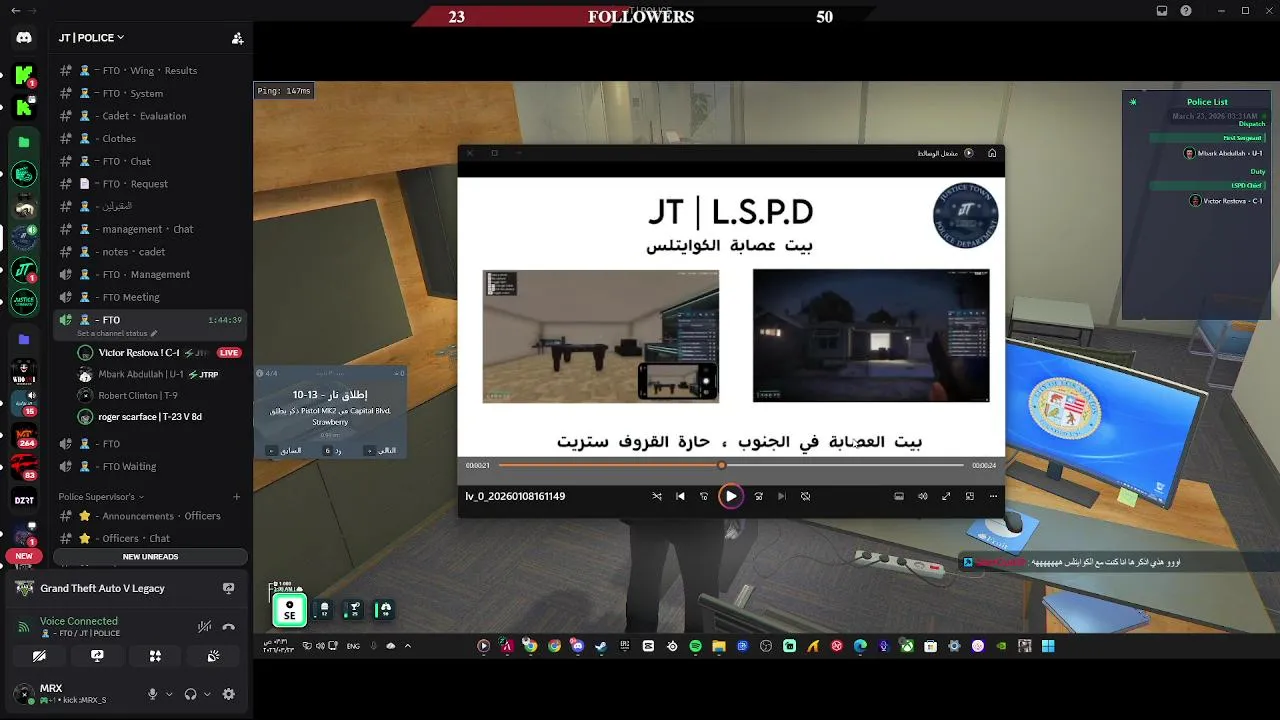This screenshot has width=1280, height=720.
Task: Click the media player seek bar handle
Action: pyautogui.click(x=722, y=465)
